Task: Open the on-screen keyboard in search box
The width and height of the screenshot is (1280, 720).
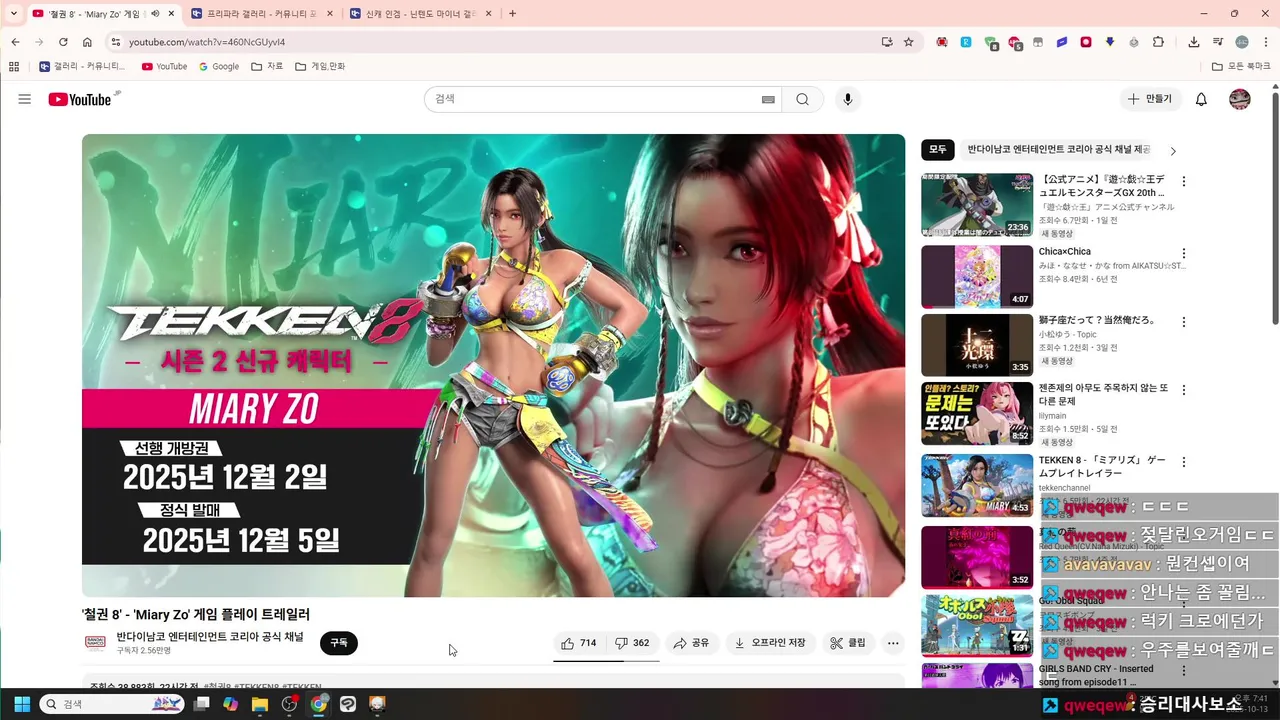Action: pos(768,99)
